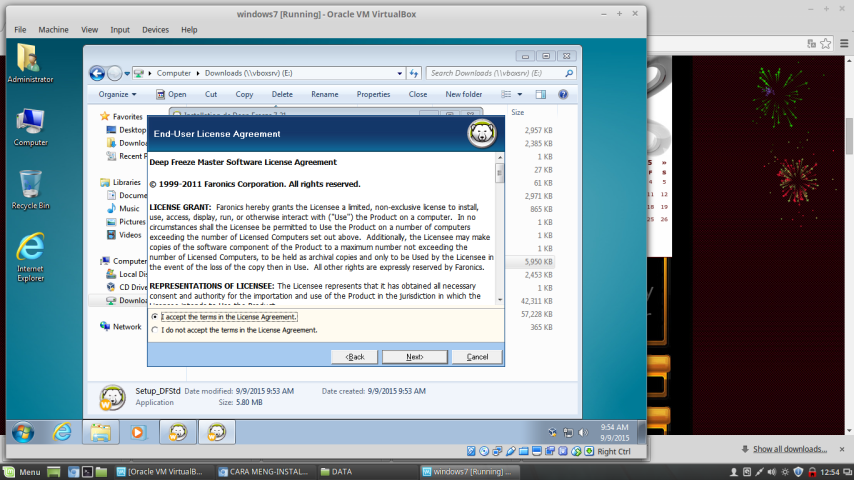This screenshot has width=854, height=480.
Task: Switch to CARA MENG-INSTAL taskbar window
Action: coord(263,472)
